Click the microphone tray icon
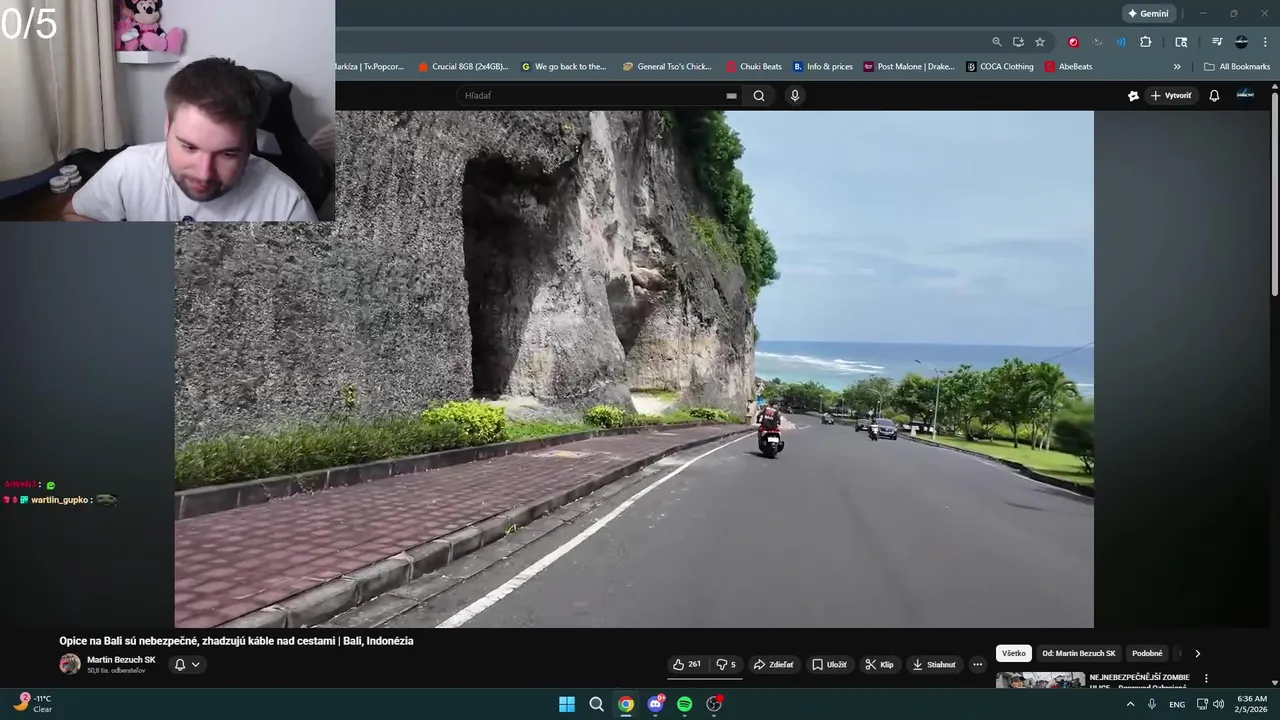1280x720 pixels. click(x=1152, y=704)
